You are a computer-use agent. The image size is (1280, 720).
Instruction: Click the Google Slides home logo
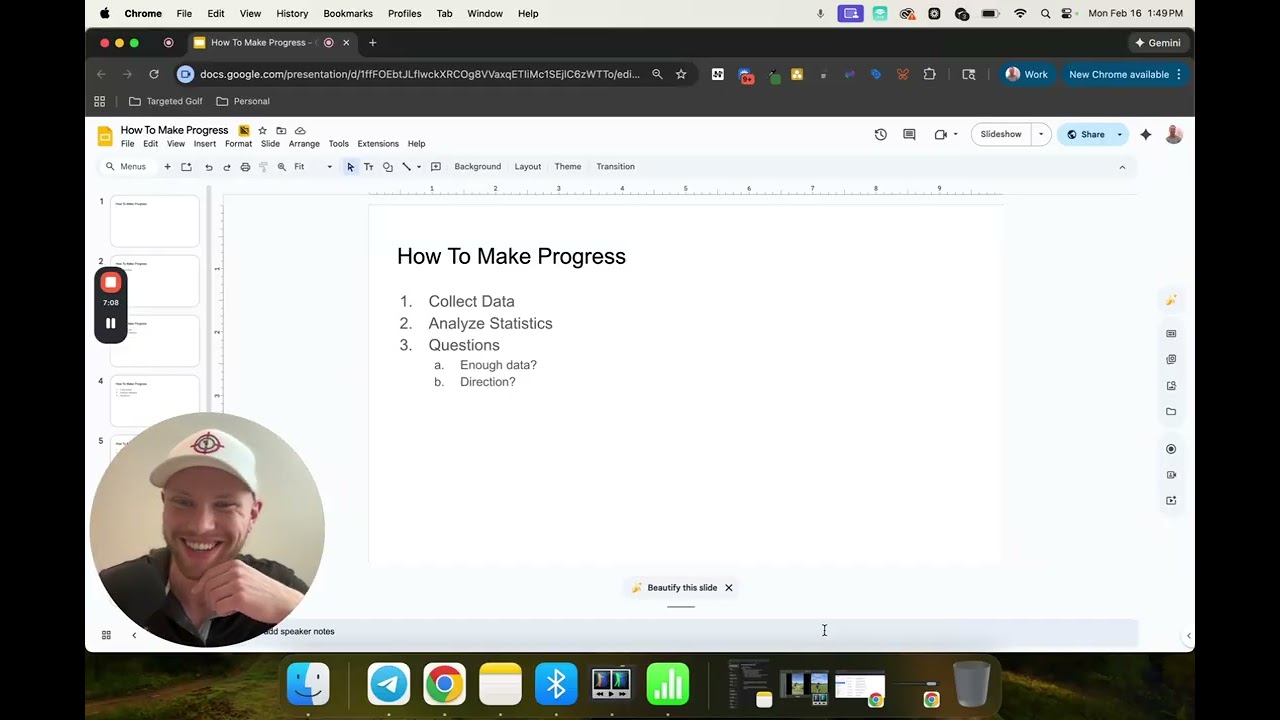pyautogui.click(x=104, y=136)
